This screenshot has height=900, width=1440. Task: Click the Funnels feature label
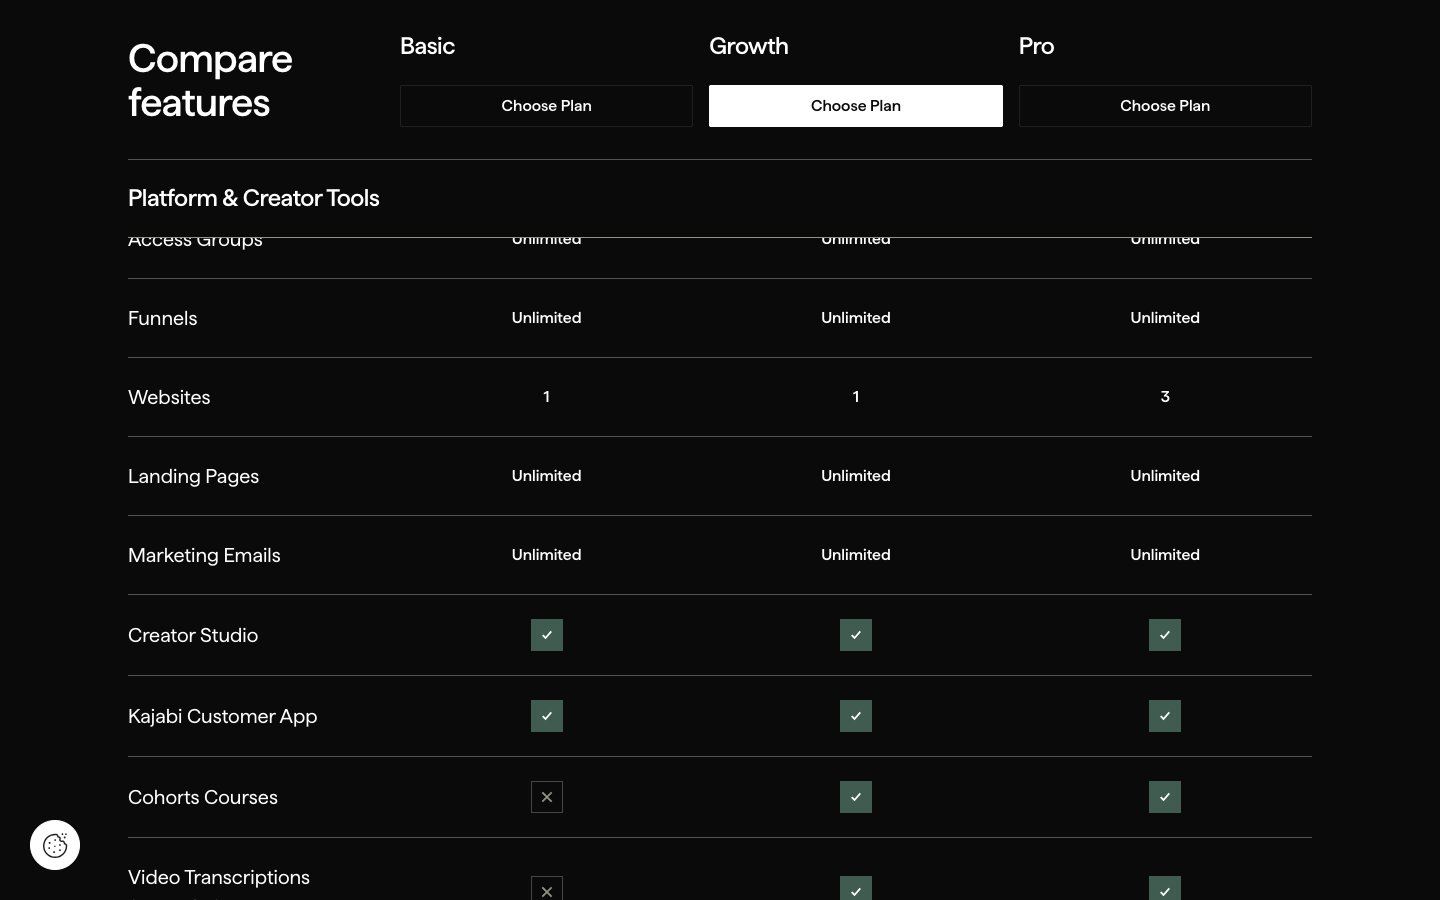point(163,318)
